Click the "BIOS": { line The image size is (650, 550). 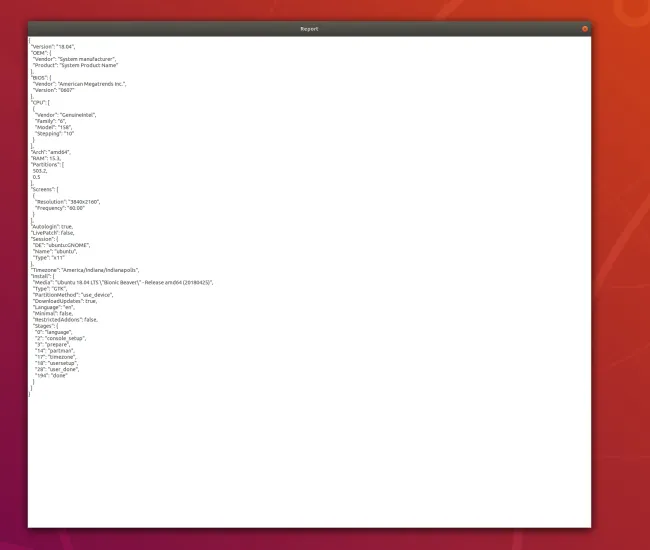pos(41,78)
